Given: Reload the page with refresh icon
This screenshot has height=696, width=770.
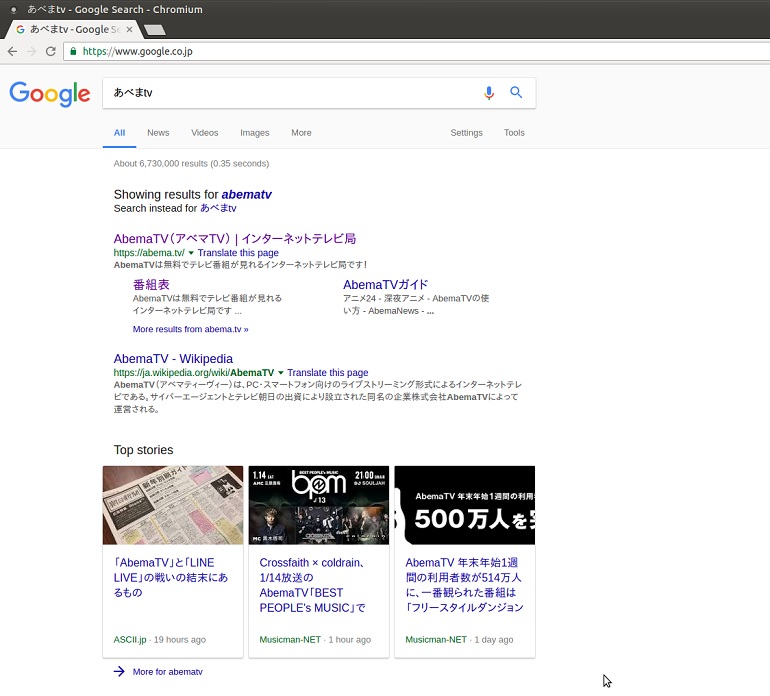Looking at the screenshot, I should [x=51, y=52].
